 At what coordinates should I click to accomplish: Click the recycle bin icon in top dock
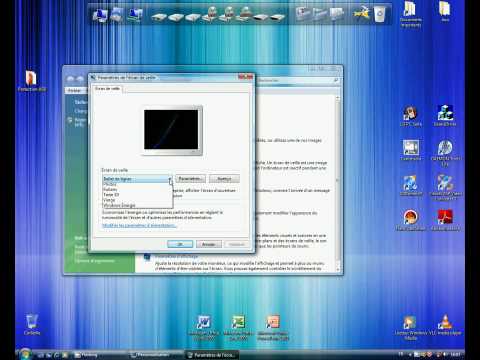point(380,15)
